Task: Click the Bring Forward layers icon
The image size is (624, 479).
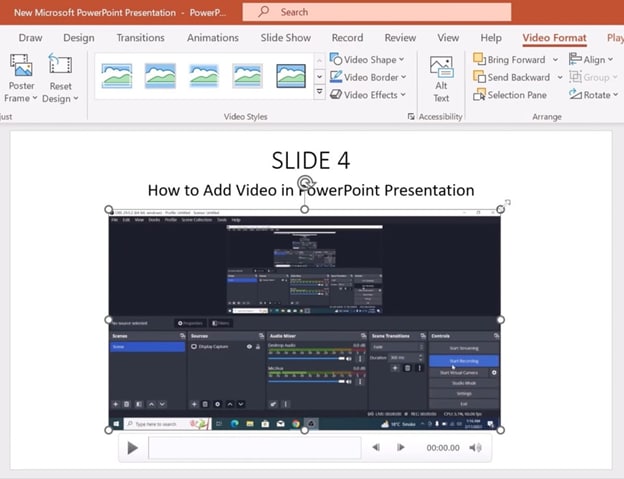Action: click(479, 59)
